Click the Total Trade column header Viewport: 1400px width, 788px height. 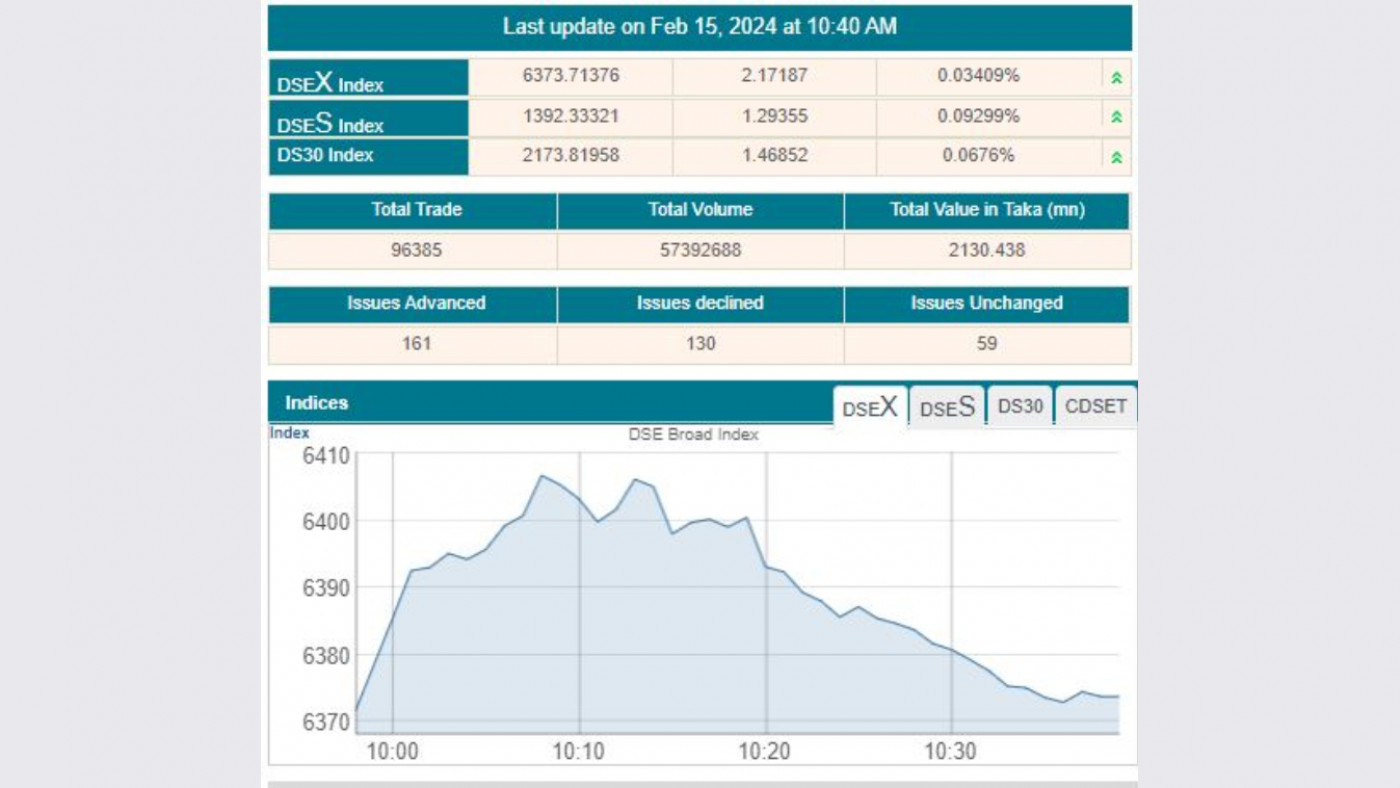(x=413, y=211)
